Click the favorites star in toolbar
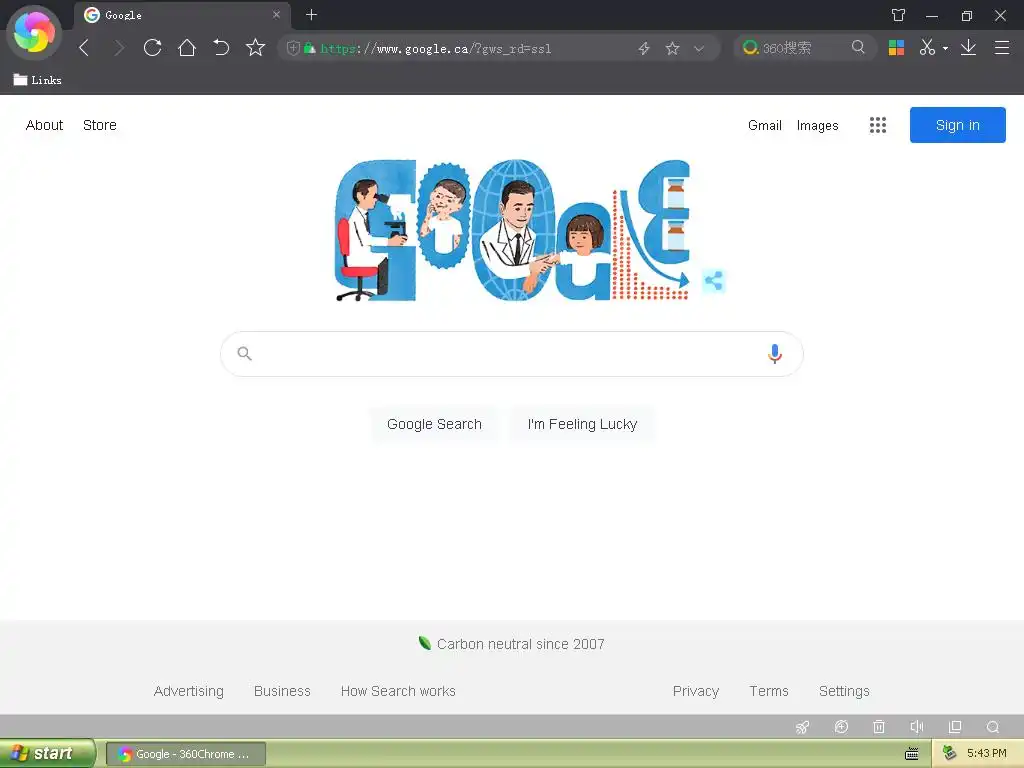This screenshot has height=768, width=1024. pyautogui.click(x=255, y=48)
